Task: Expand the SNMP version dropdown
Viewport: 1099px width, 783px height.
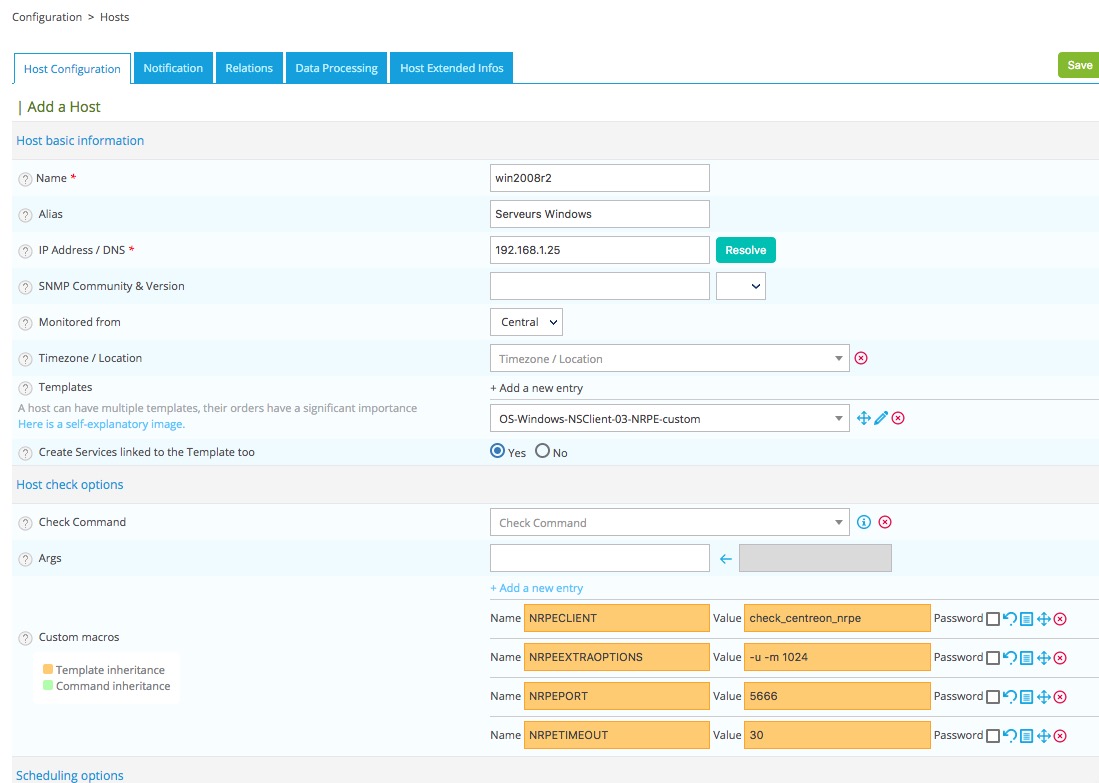Action: click(741, 286)
